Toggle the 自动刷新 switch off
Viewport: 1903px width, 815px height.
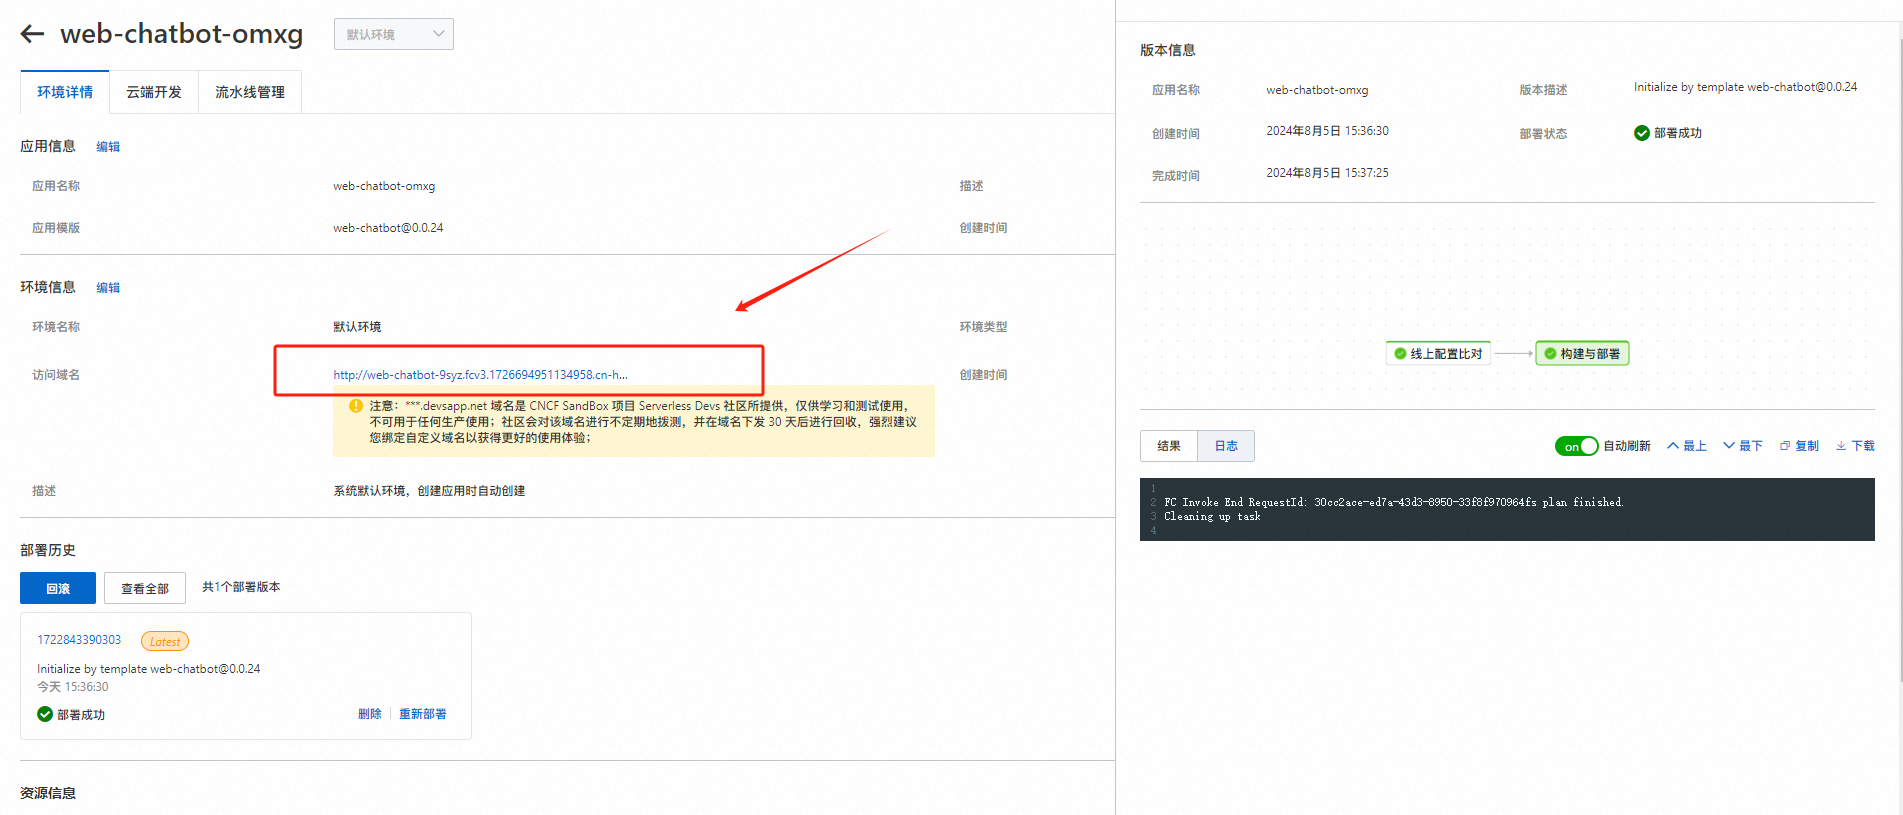tap(1576, 446)
